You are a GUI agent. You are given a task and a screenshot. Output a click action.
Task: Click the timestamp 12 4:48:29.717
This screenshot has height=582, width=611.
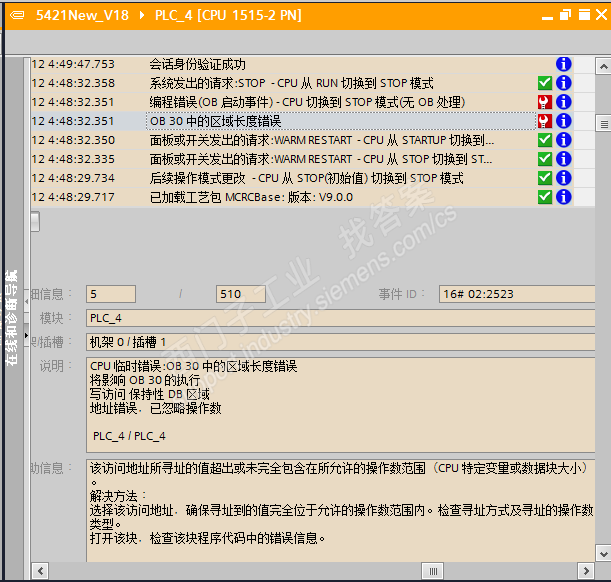click(x=73, y=197)
